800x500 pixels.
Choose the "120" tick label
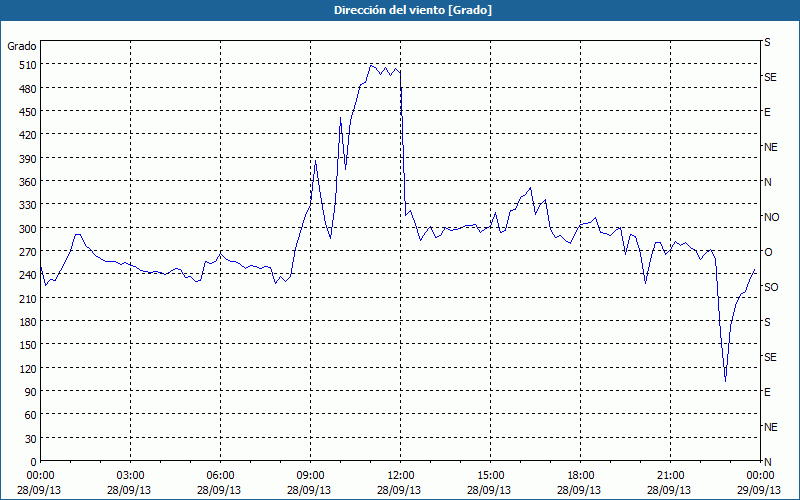[28, 368]
